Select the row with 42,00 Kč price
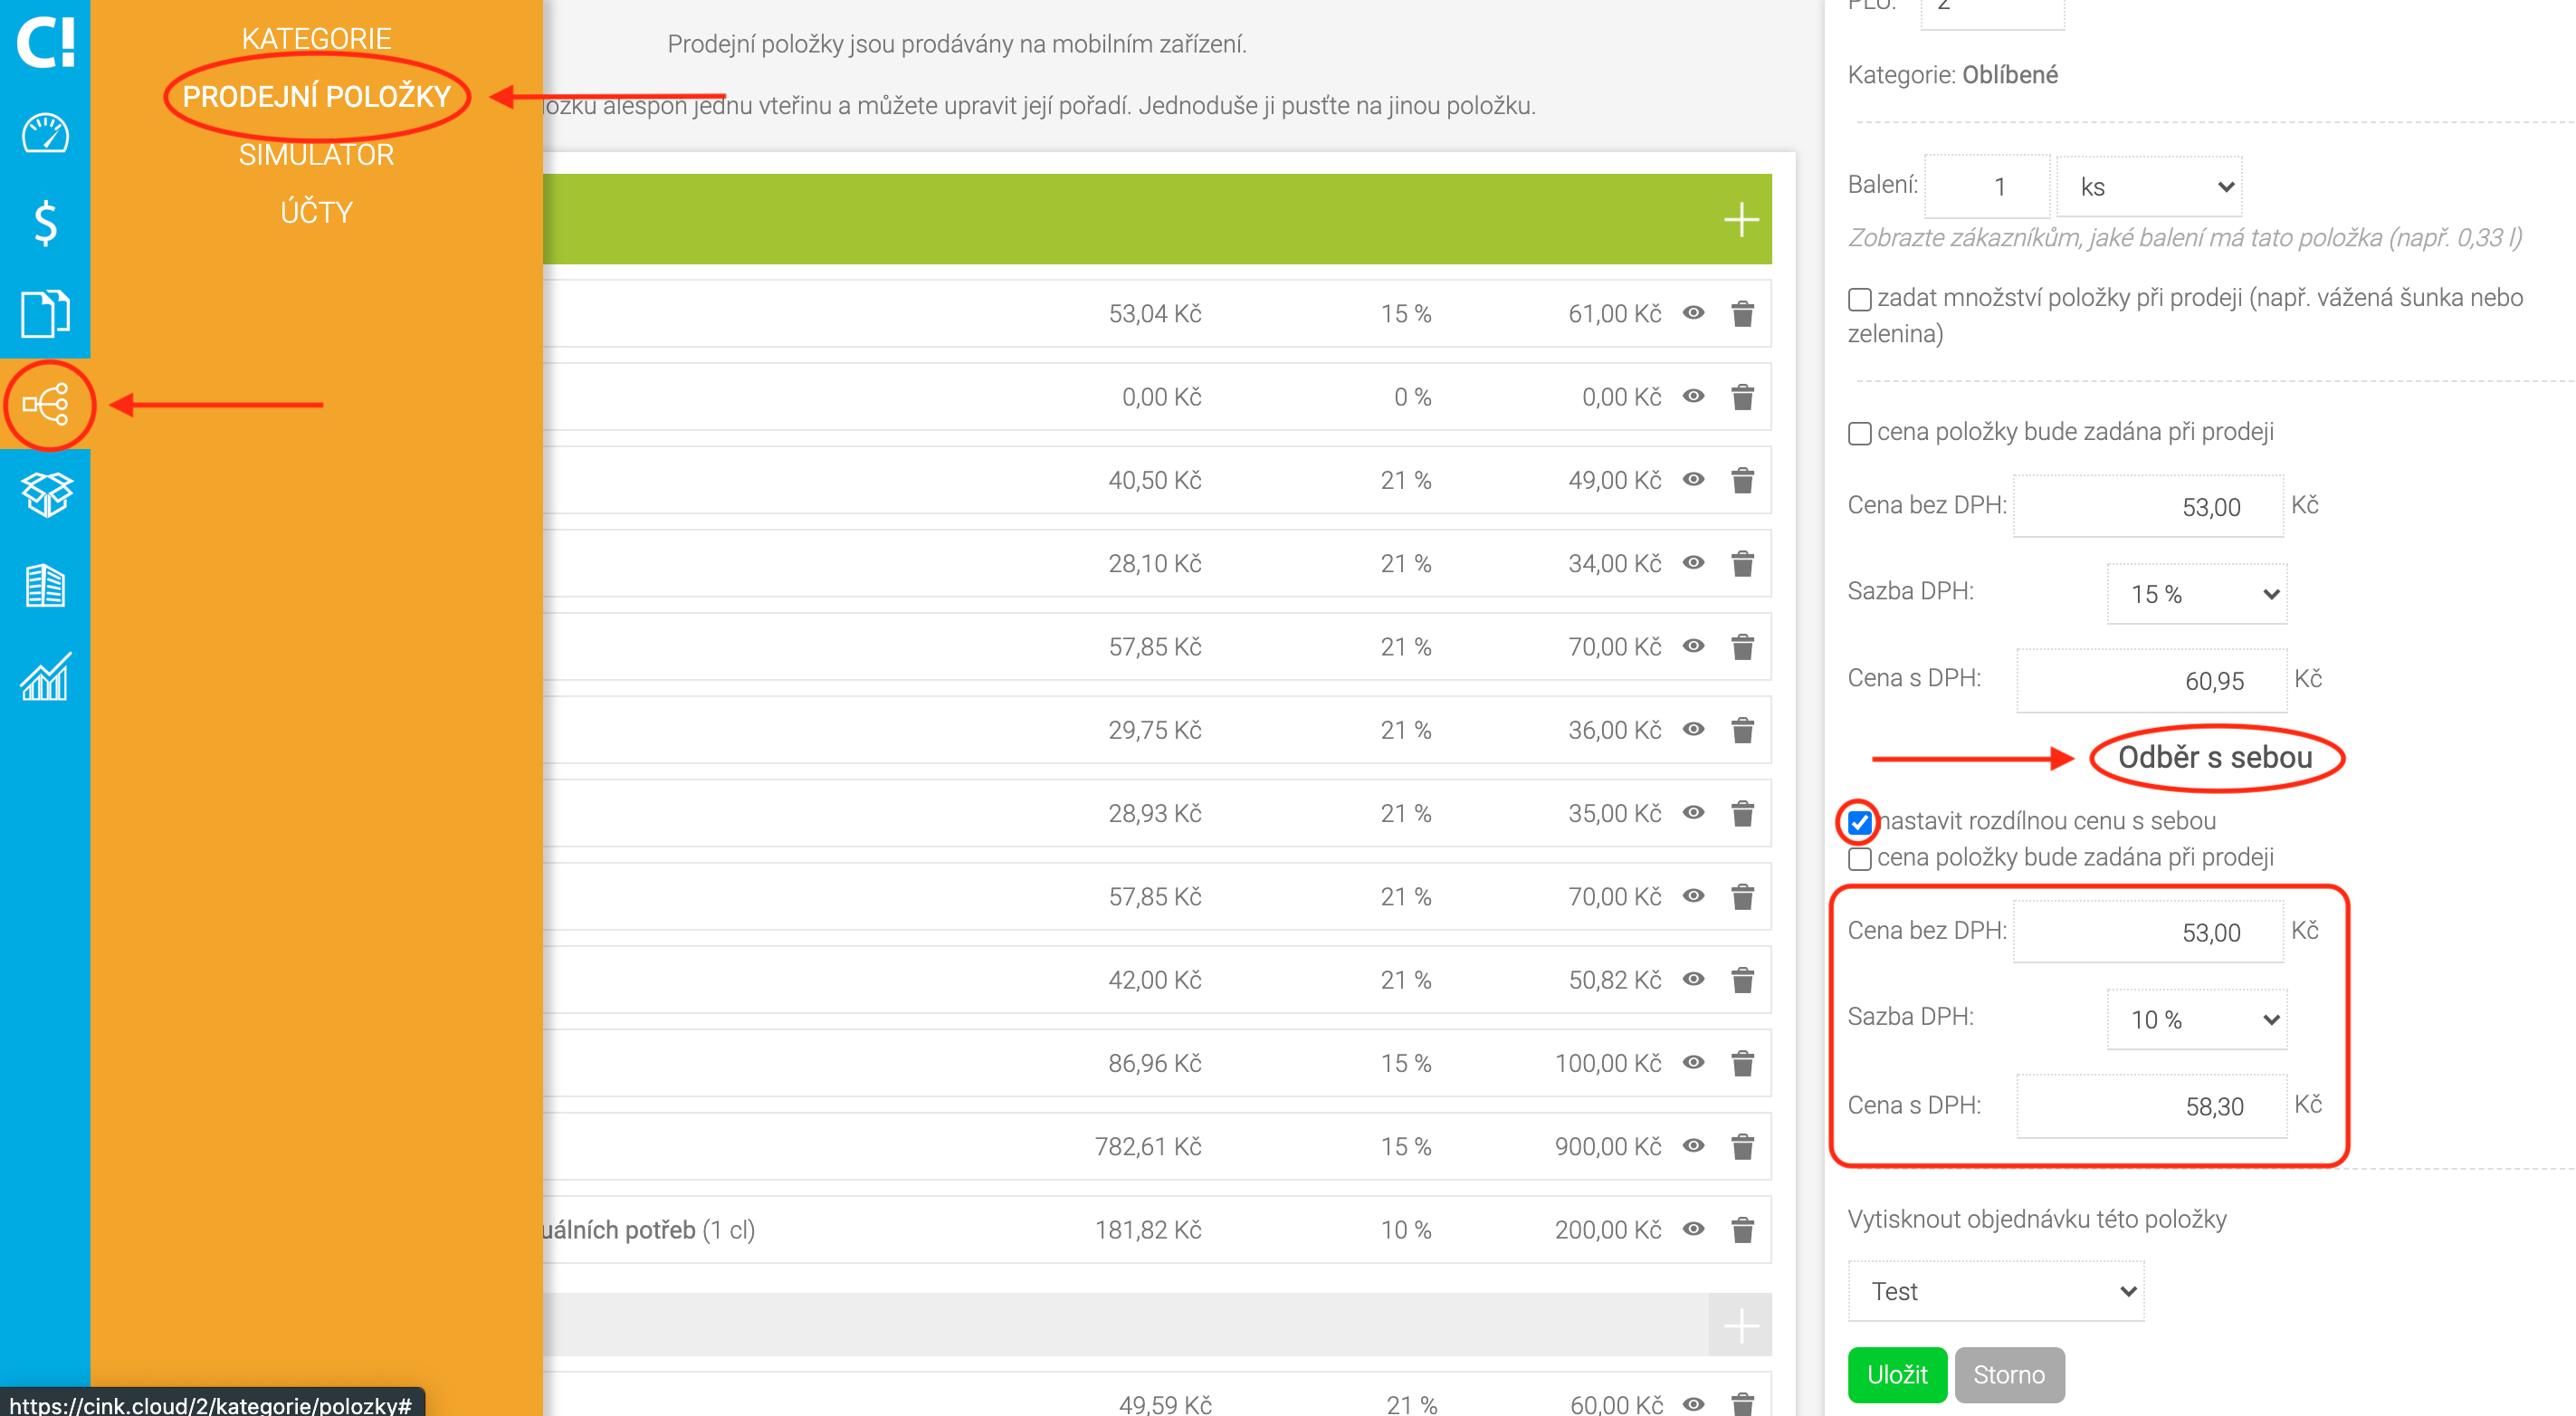This screenshot has width=2576, height=1416. click(x=1156, y=980)
